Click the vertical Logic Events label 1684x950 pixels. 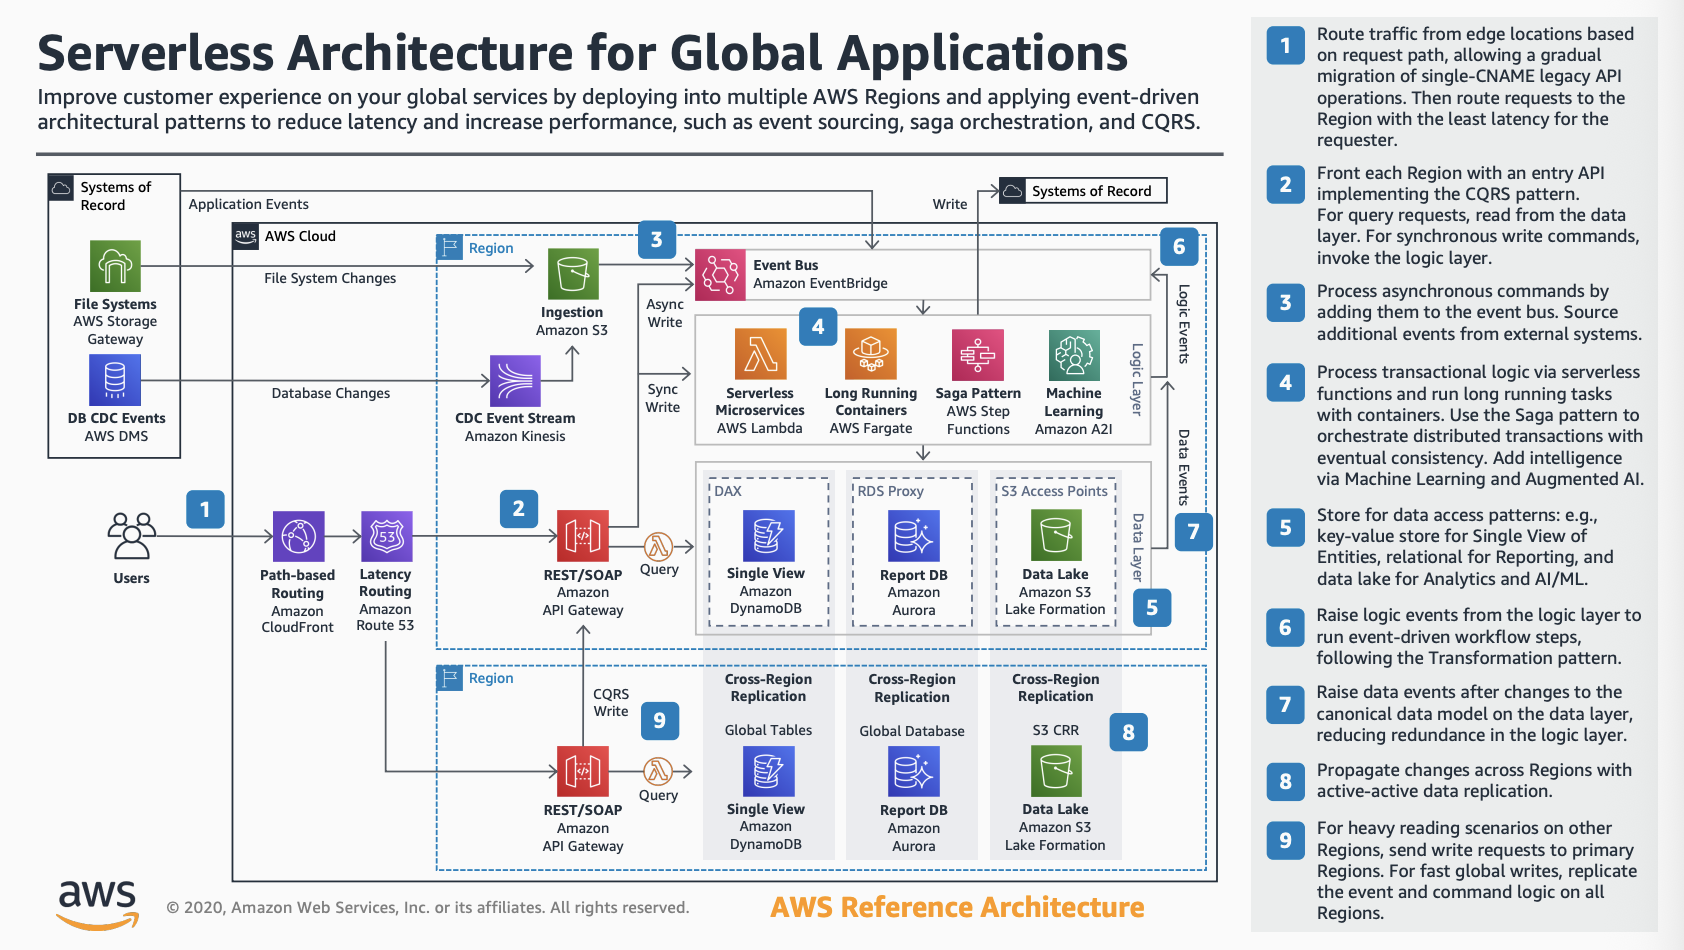tap(1184, 324)
